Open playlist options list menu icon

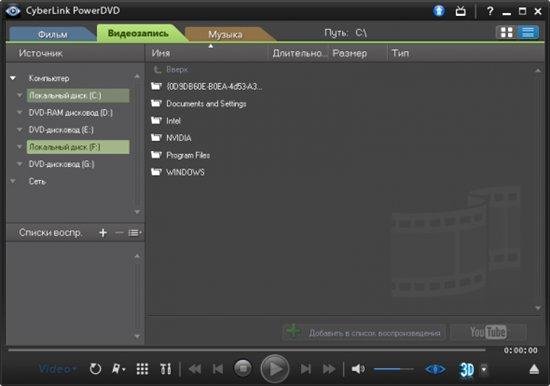point(135,233)
